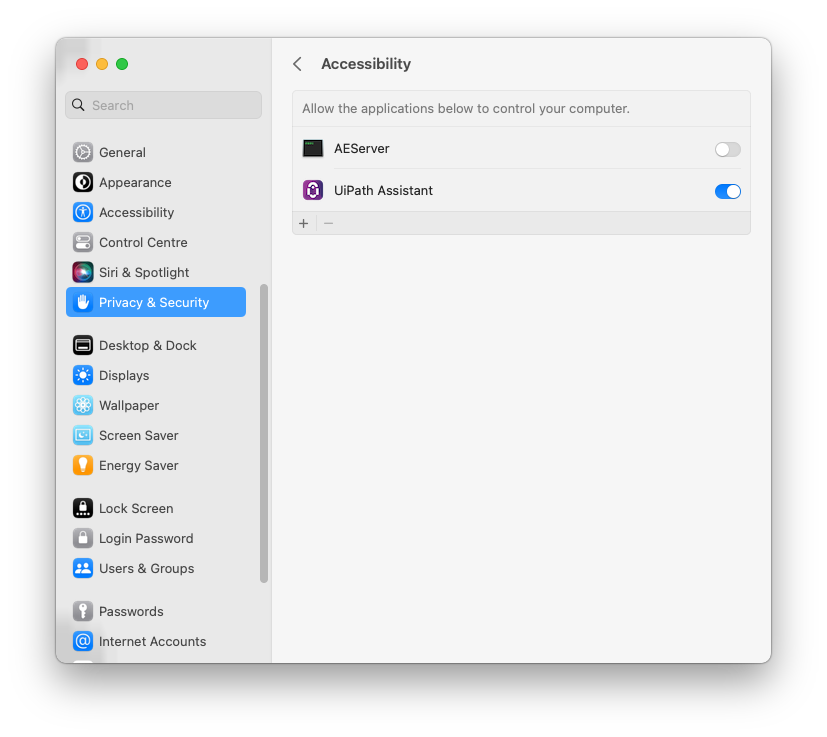Screen dimensions: 827x737
Task: Click the Search field in sidebar
Action: pos(163,105)
